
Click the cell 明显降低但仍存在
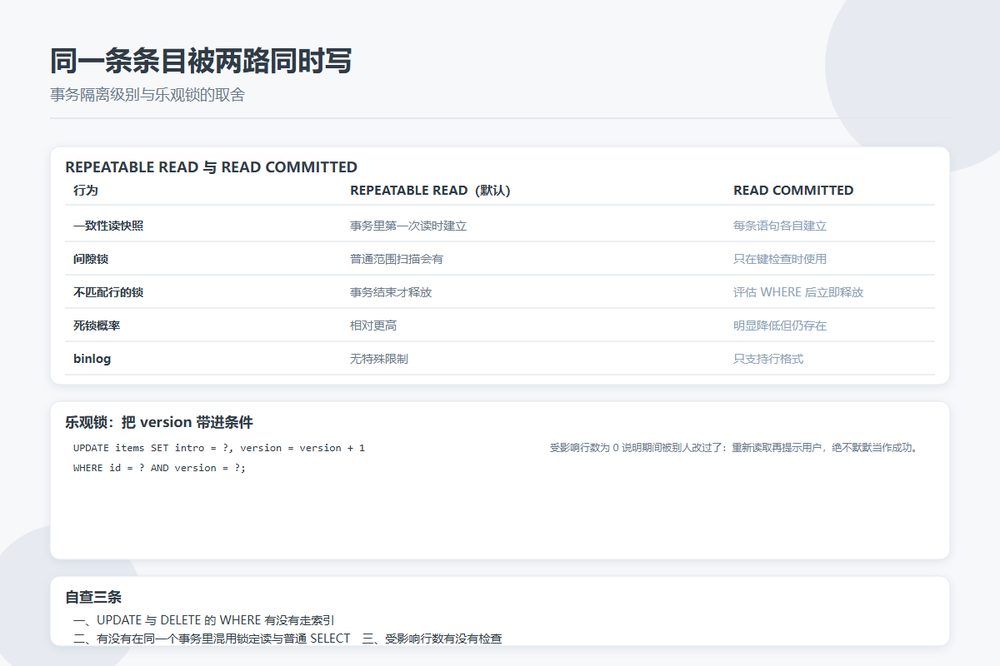780,325
